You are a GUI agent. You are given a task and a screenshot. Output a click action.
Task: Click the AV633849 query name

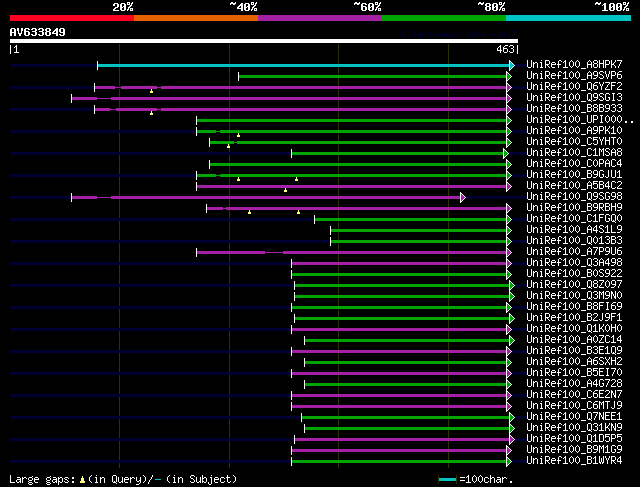click(x=38, y=32)
